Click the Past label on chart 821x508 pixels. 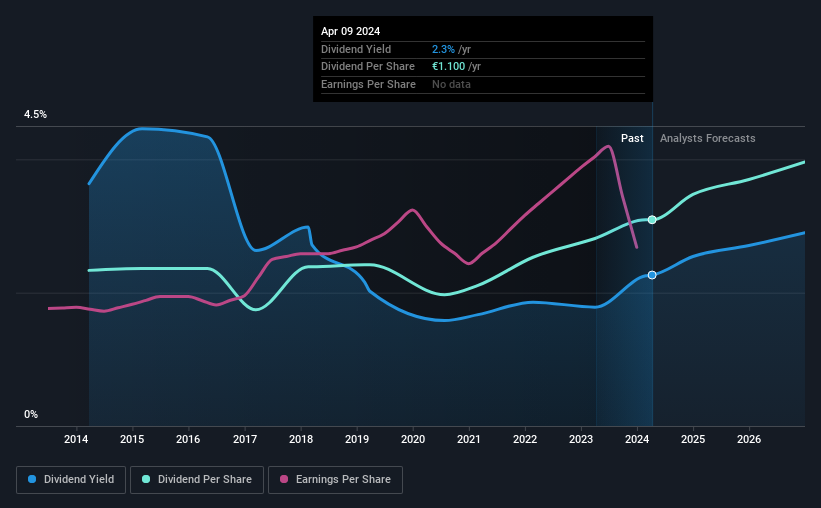[x=632, y=138]
